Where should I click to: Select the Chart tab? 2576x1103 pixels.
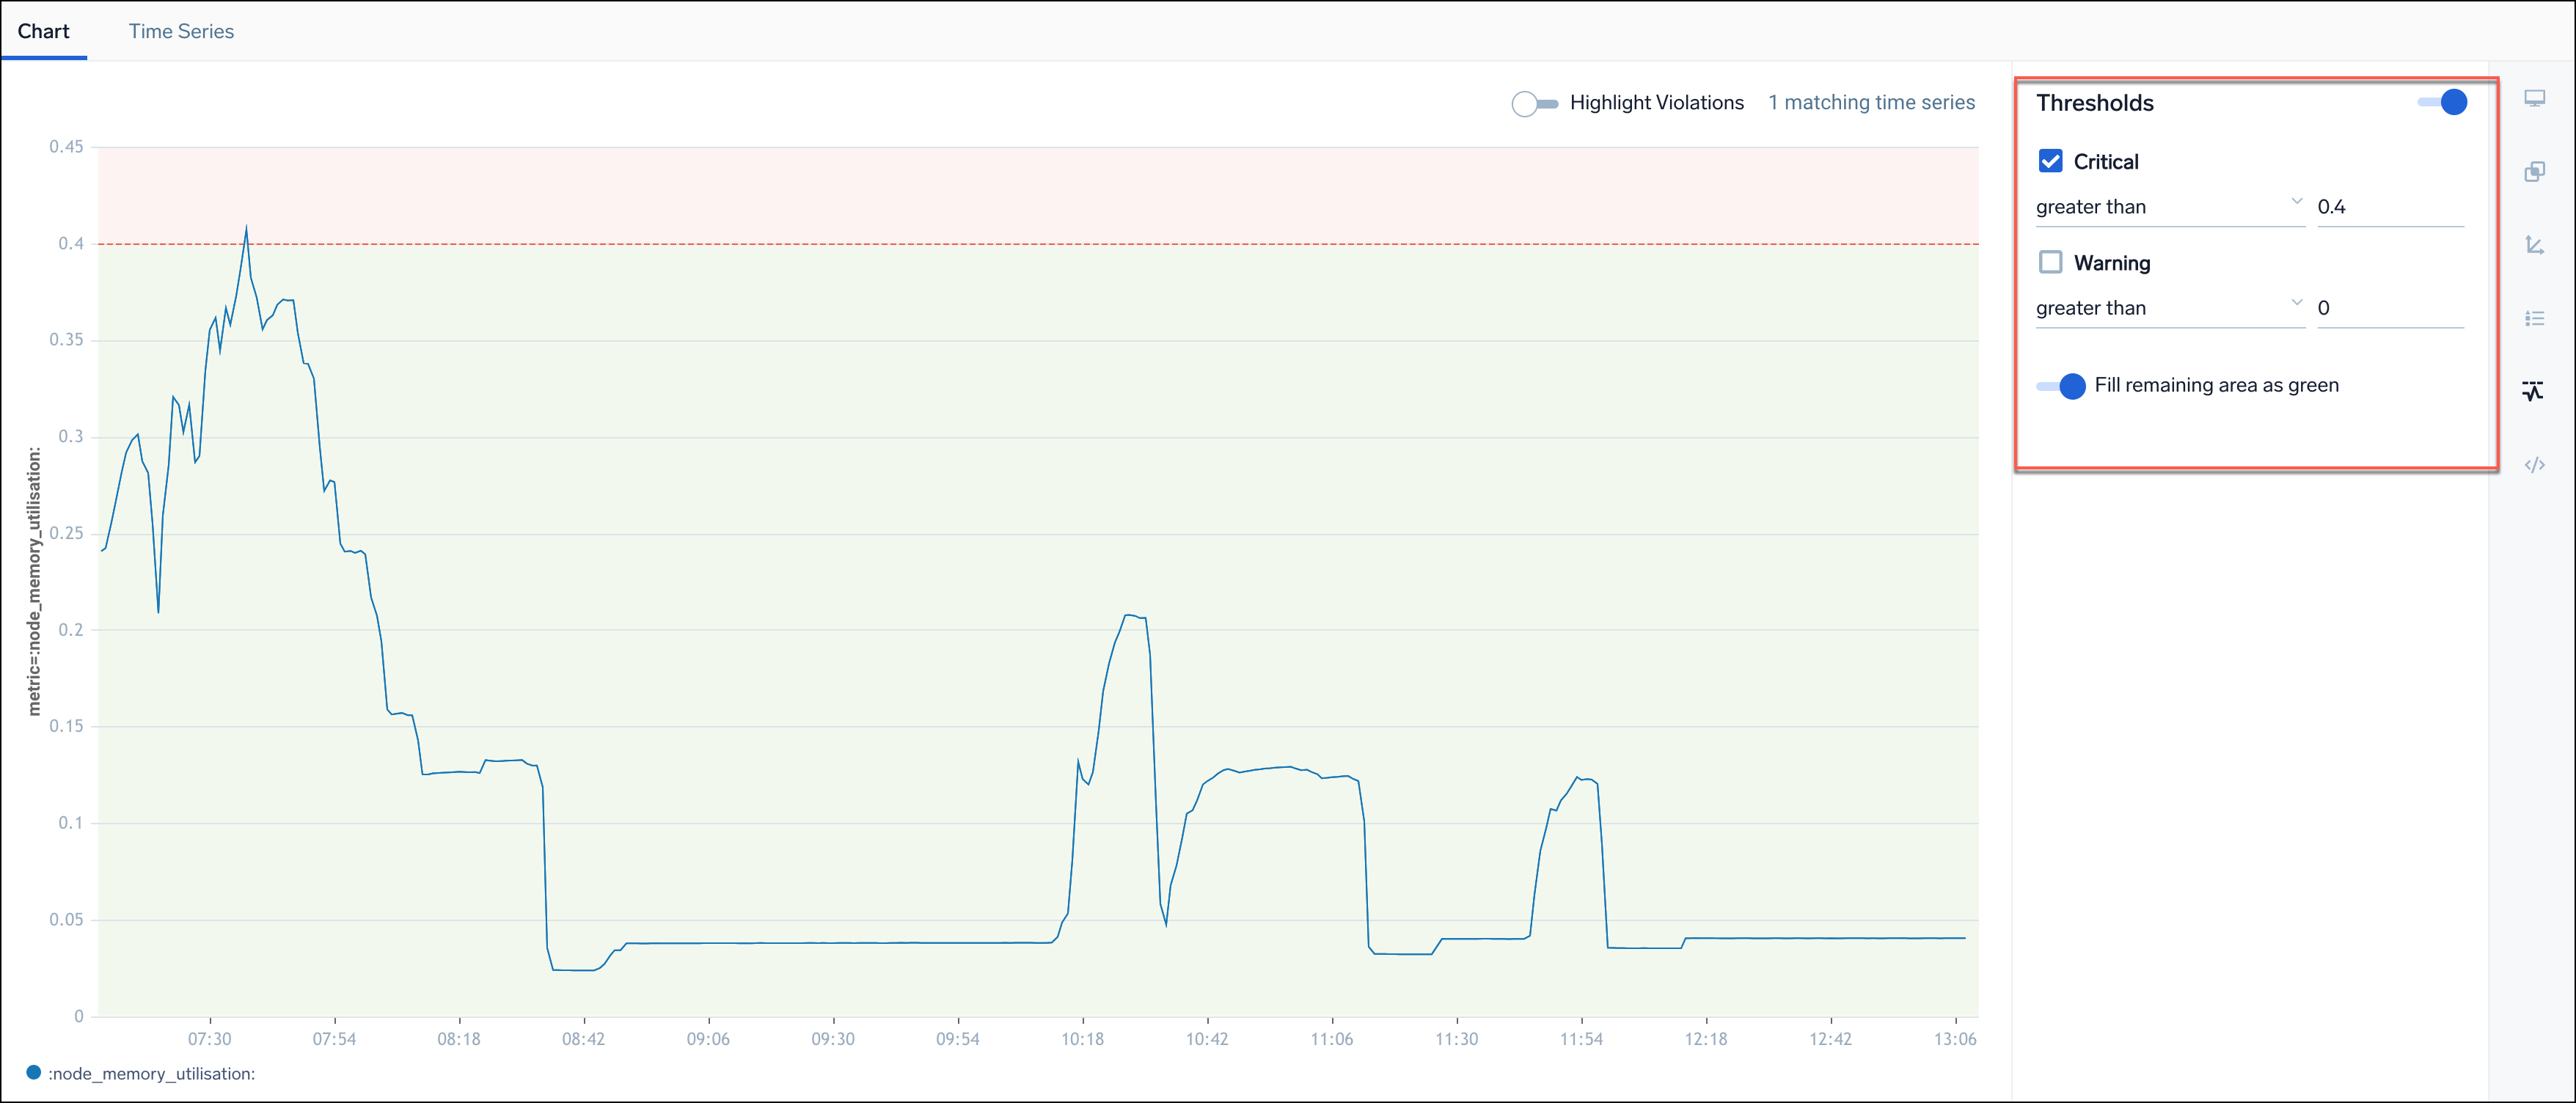43,31
